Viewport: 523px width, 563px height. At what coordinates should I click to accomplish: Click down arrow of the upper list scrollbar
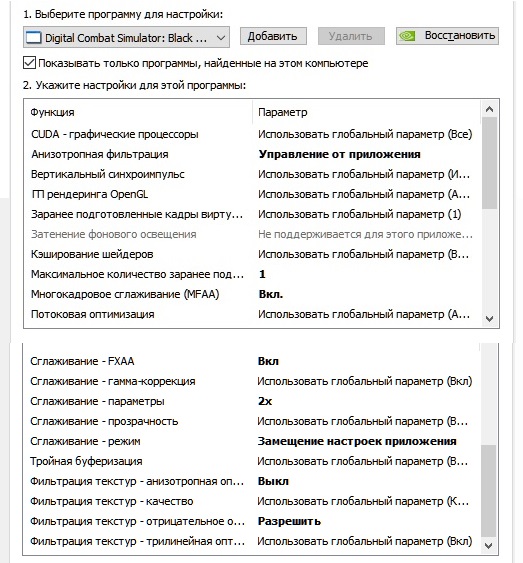click(489, 318)
